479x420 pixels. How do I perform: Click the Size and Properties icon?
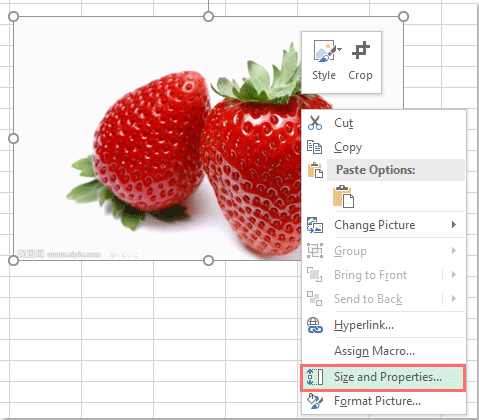click(x=315, y=377)
